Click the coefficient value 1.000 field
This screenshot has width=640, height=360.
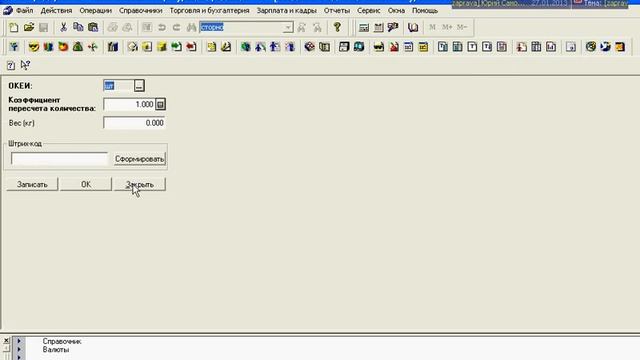click(129, 104)
